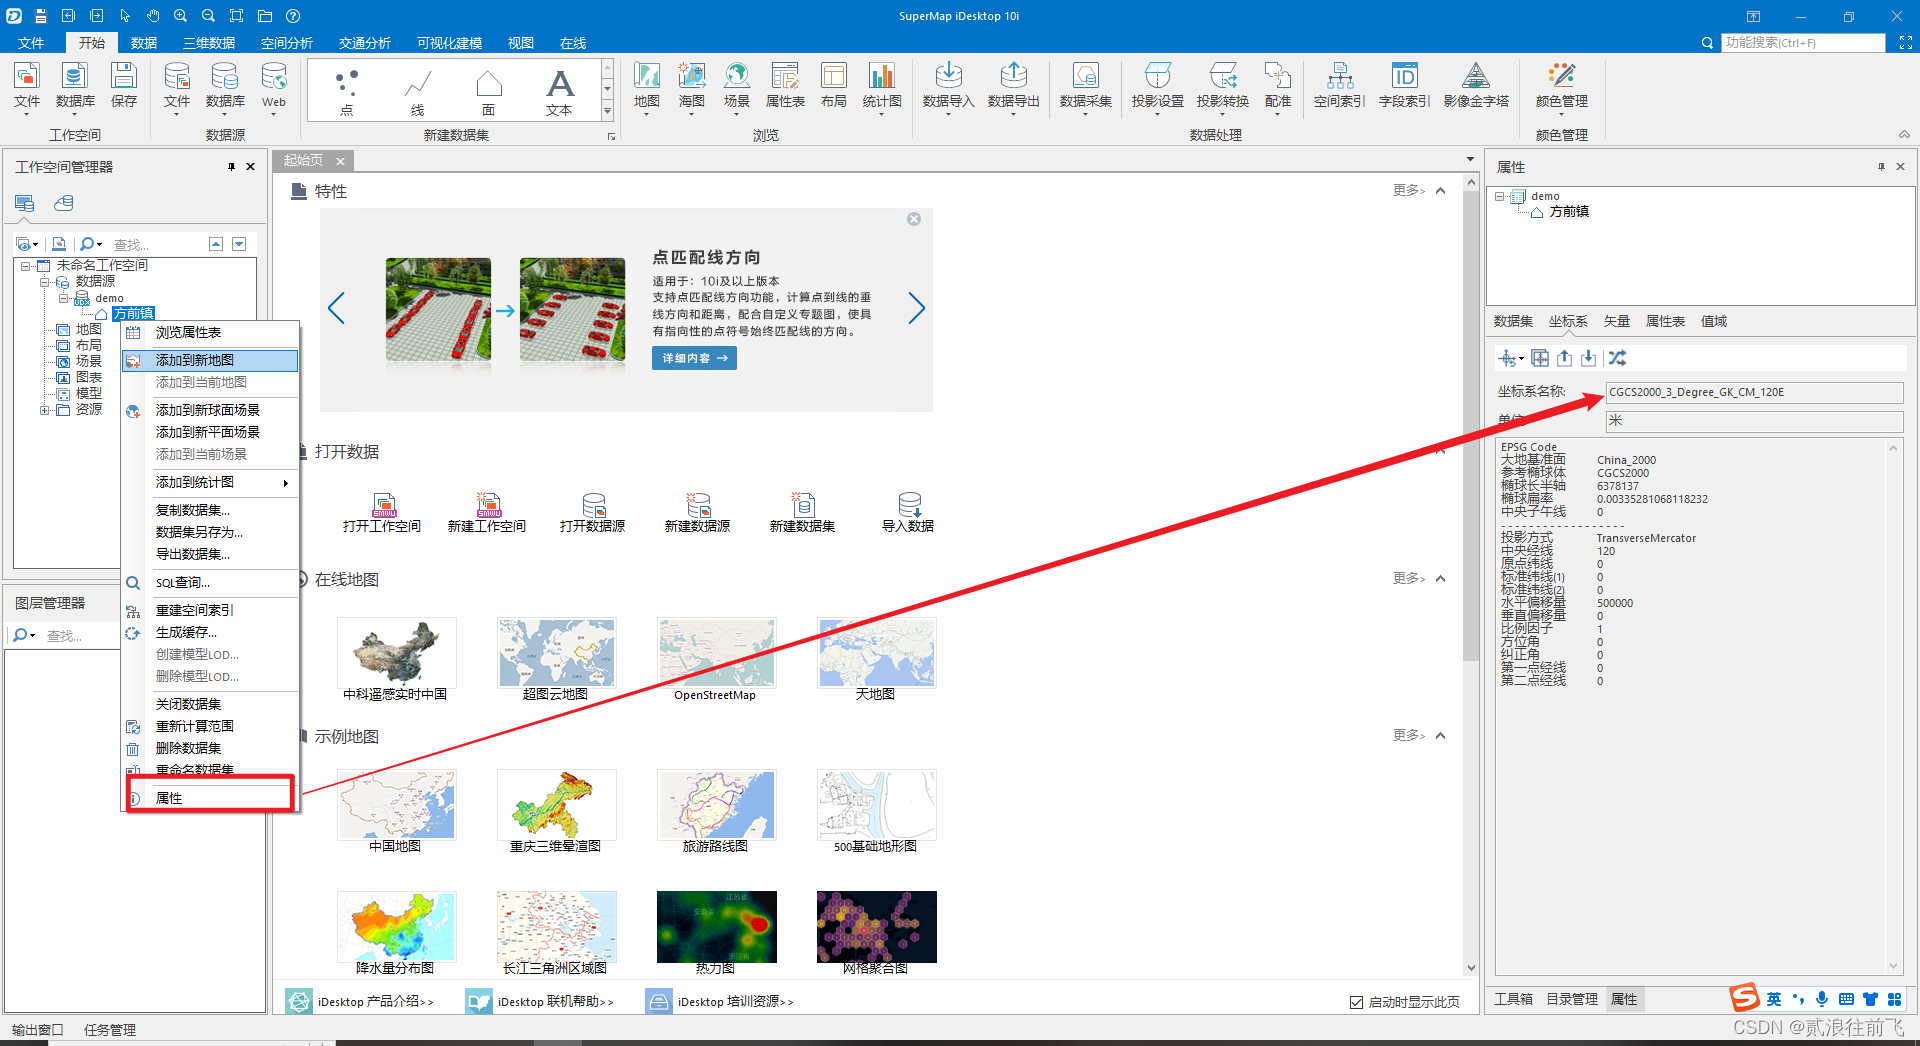Click the 空间索引 spatial index icon
Viewport: 1920px width, 1046px height.
coord(1338,88)
